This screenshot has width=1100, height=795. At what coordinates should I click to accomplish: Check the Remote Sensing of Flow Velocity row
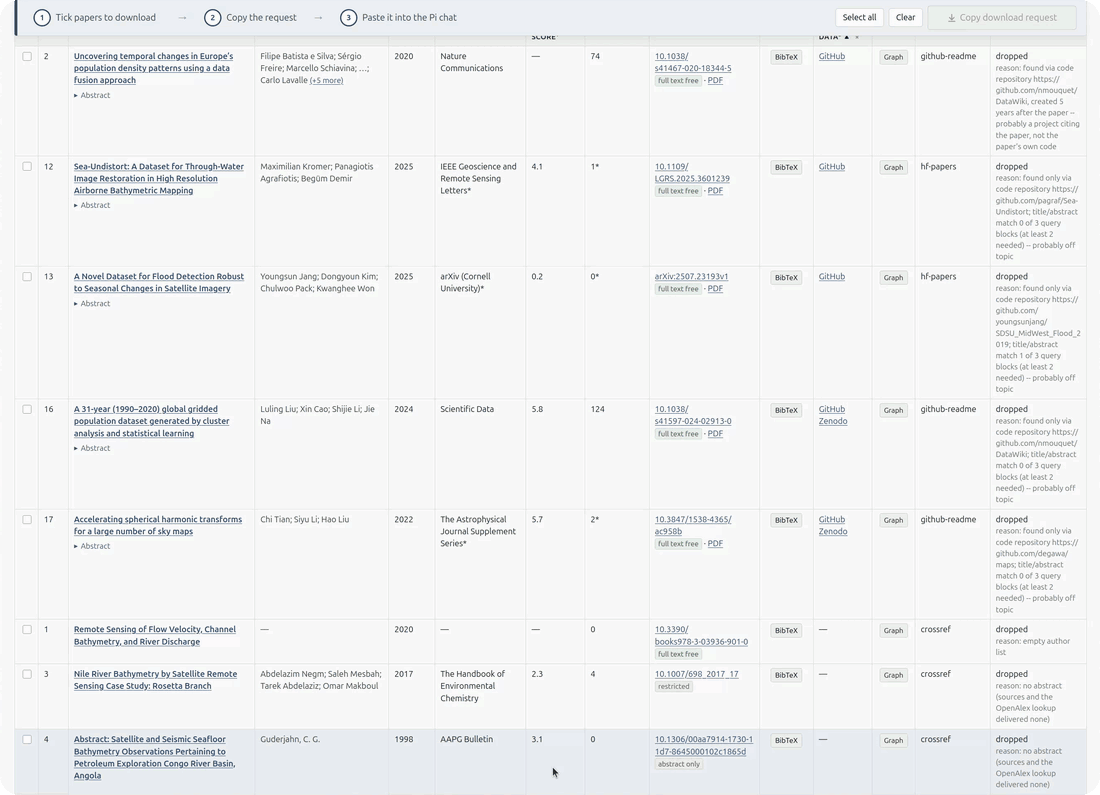pyautogui.click(x=27, y=629)
